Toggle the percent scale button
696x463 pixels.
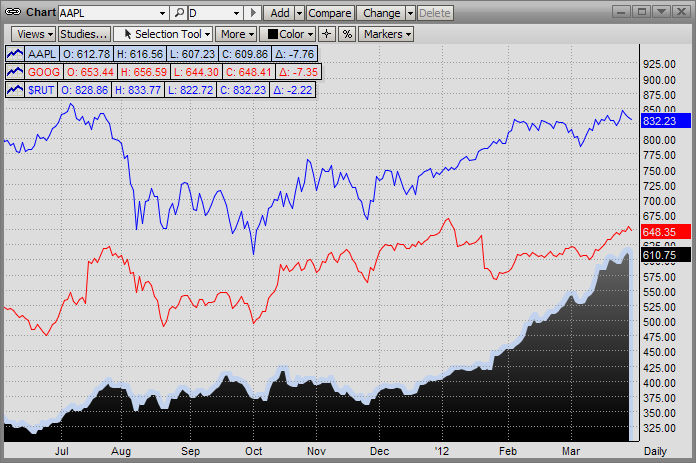347,34
